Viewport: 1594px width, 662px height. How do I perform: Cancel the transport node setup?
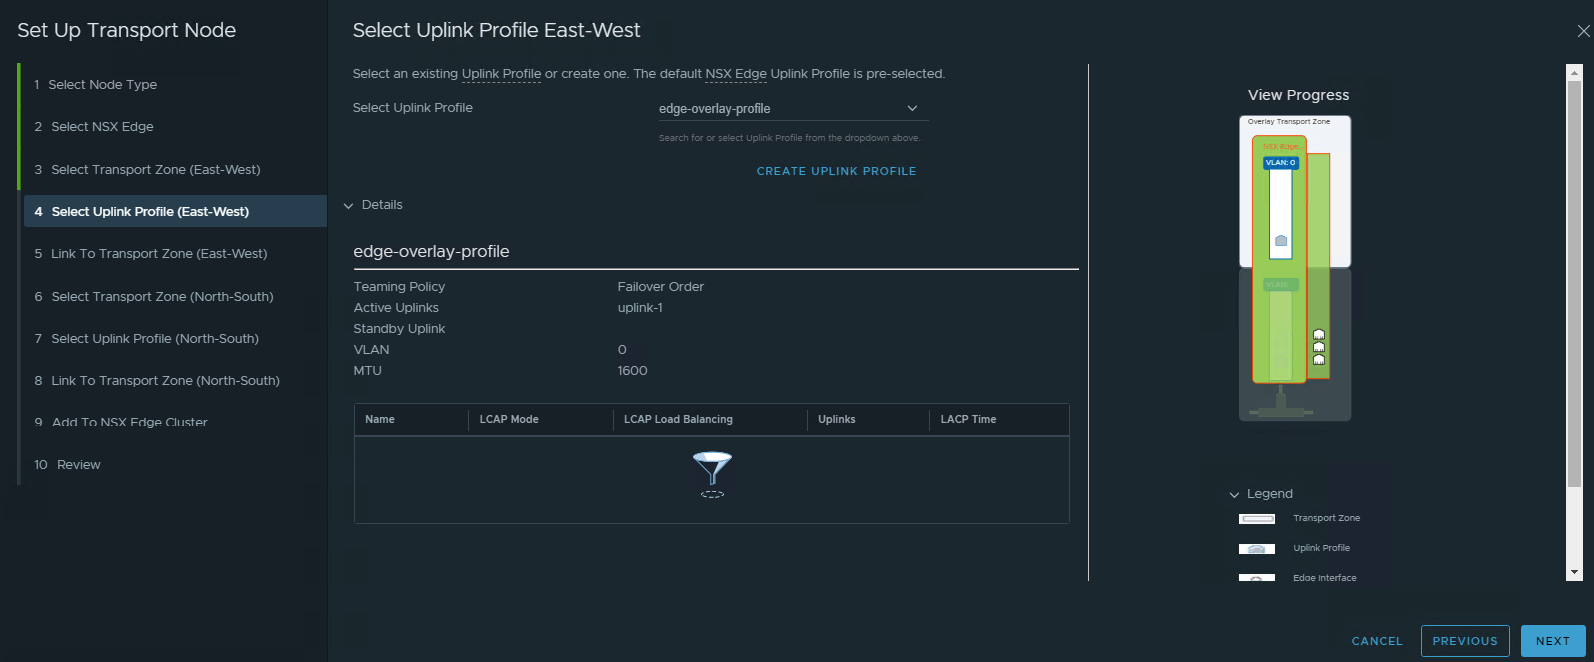(x=1376, y=641)
